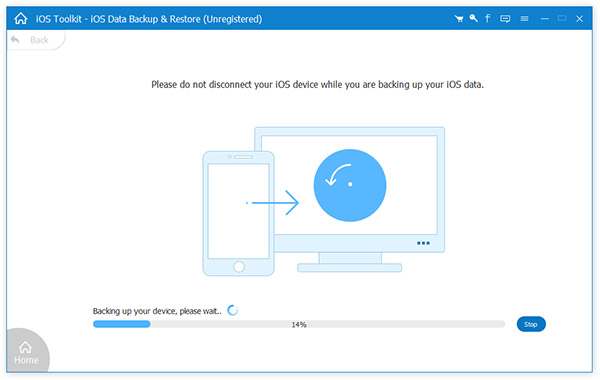Stop the backup process
The height and width of the screenshot is (380, 600).
(x=531, y=324)
